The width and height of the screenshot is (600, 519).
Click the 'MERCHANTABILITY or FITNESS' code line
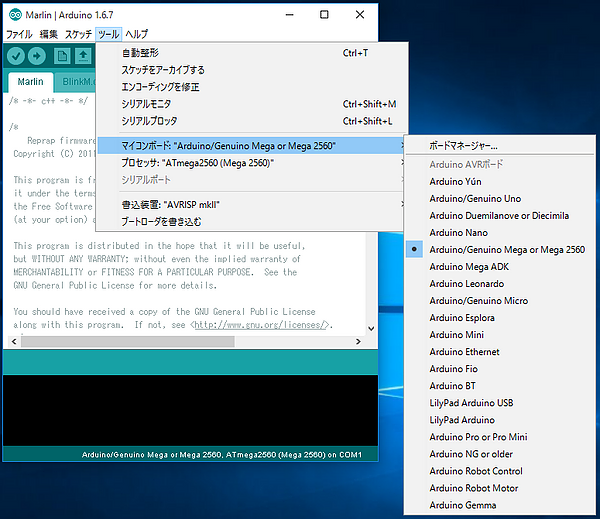click(x=155, y=272)
